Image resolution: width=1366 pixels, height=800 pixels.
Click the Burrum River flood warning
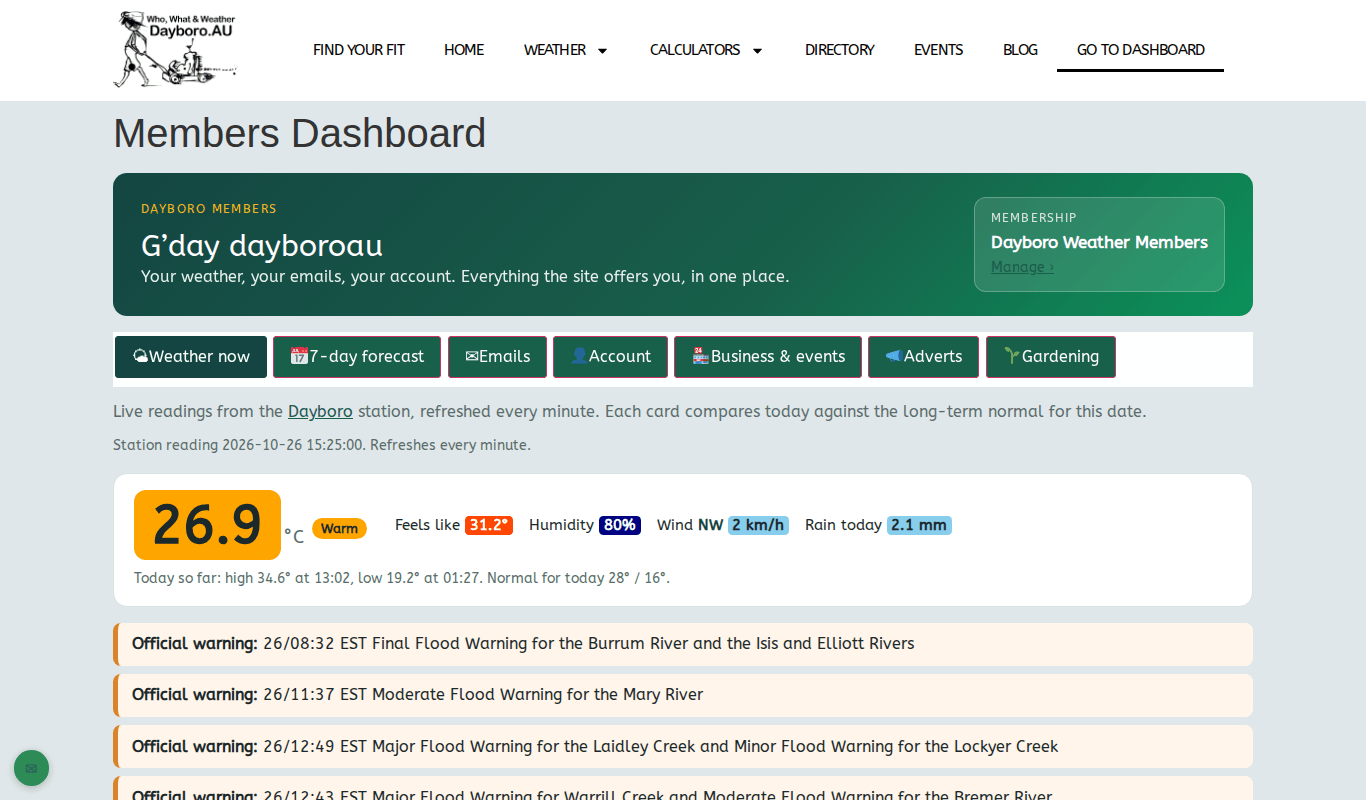point(683,644)
